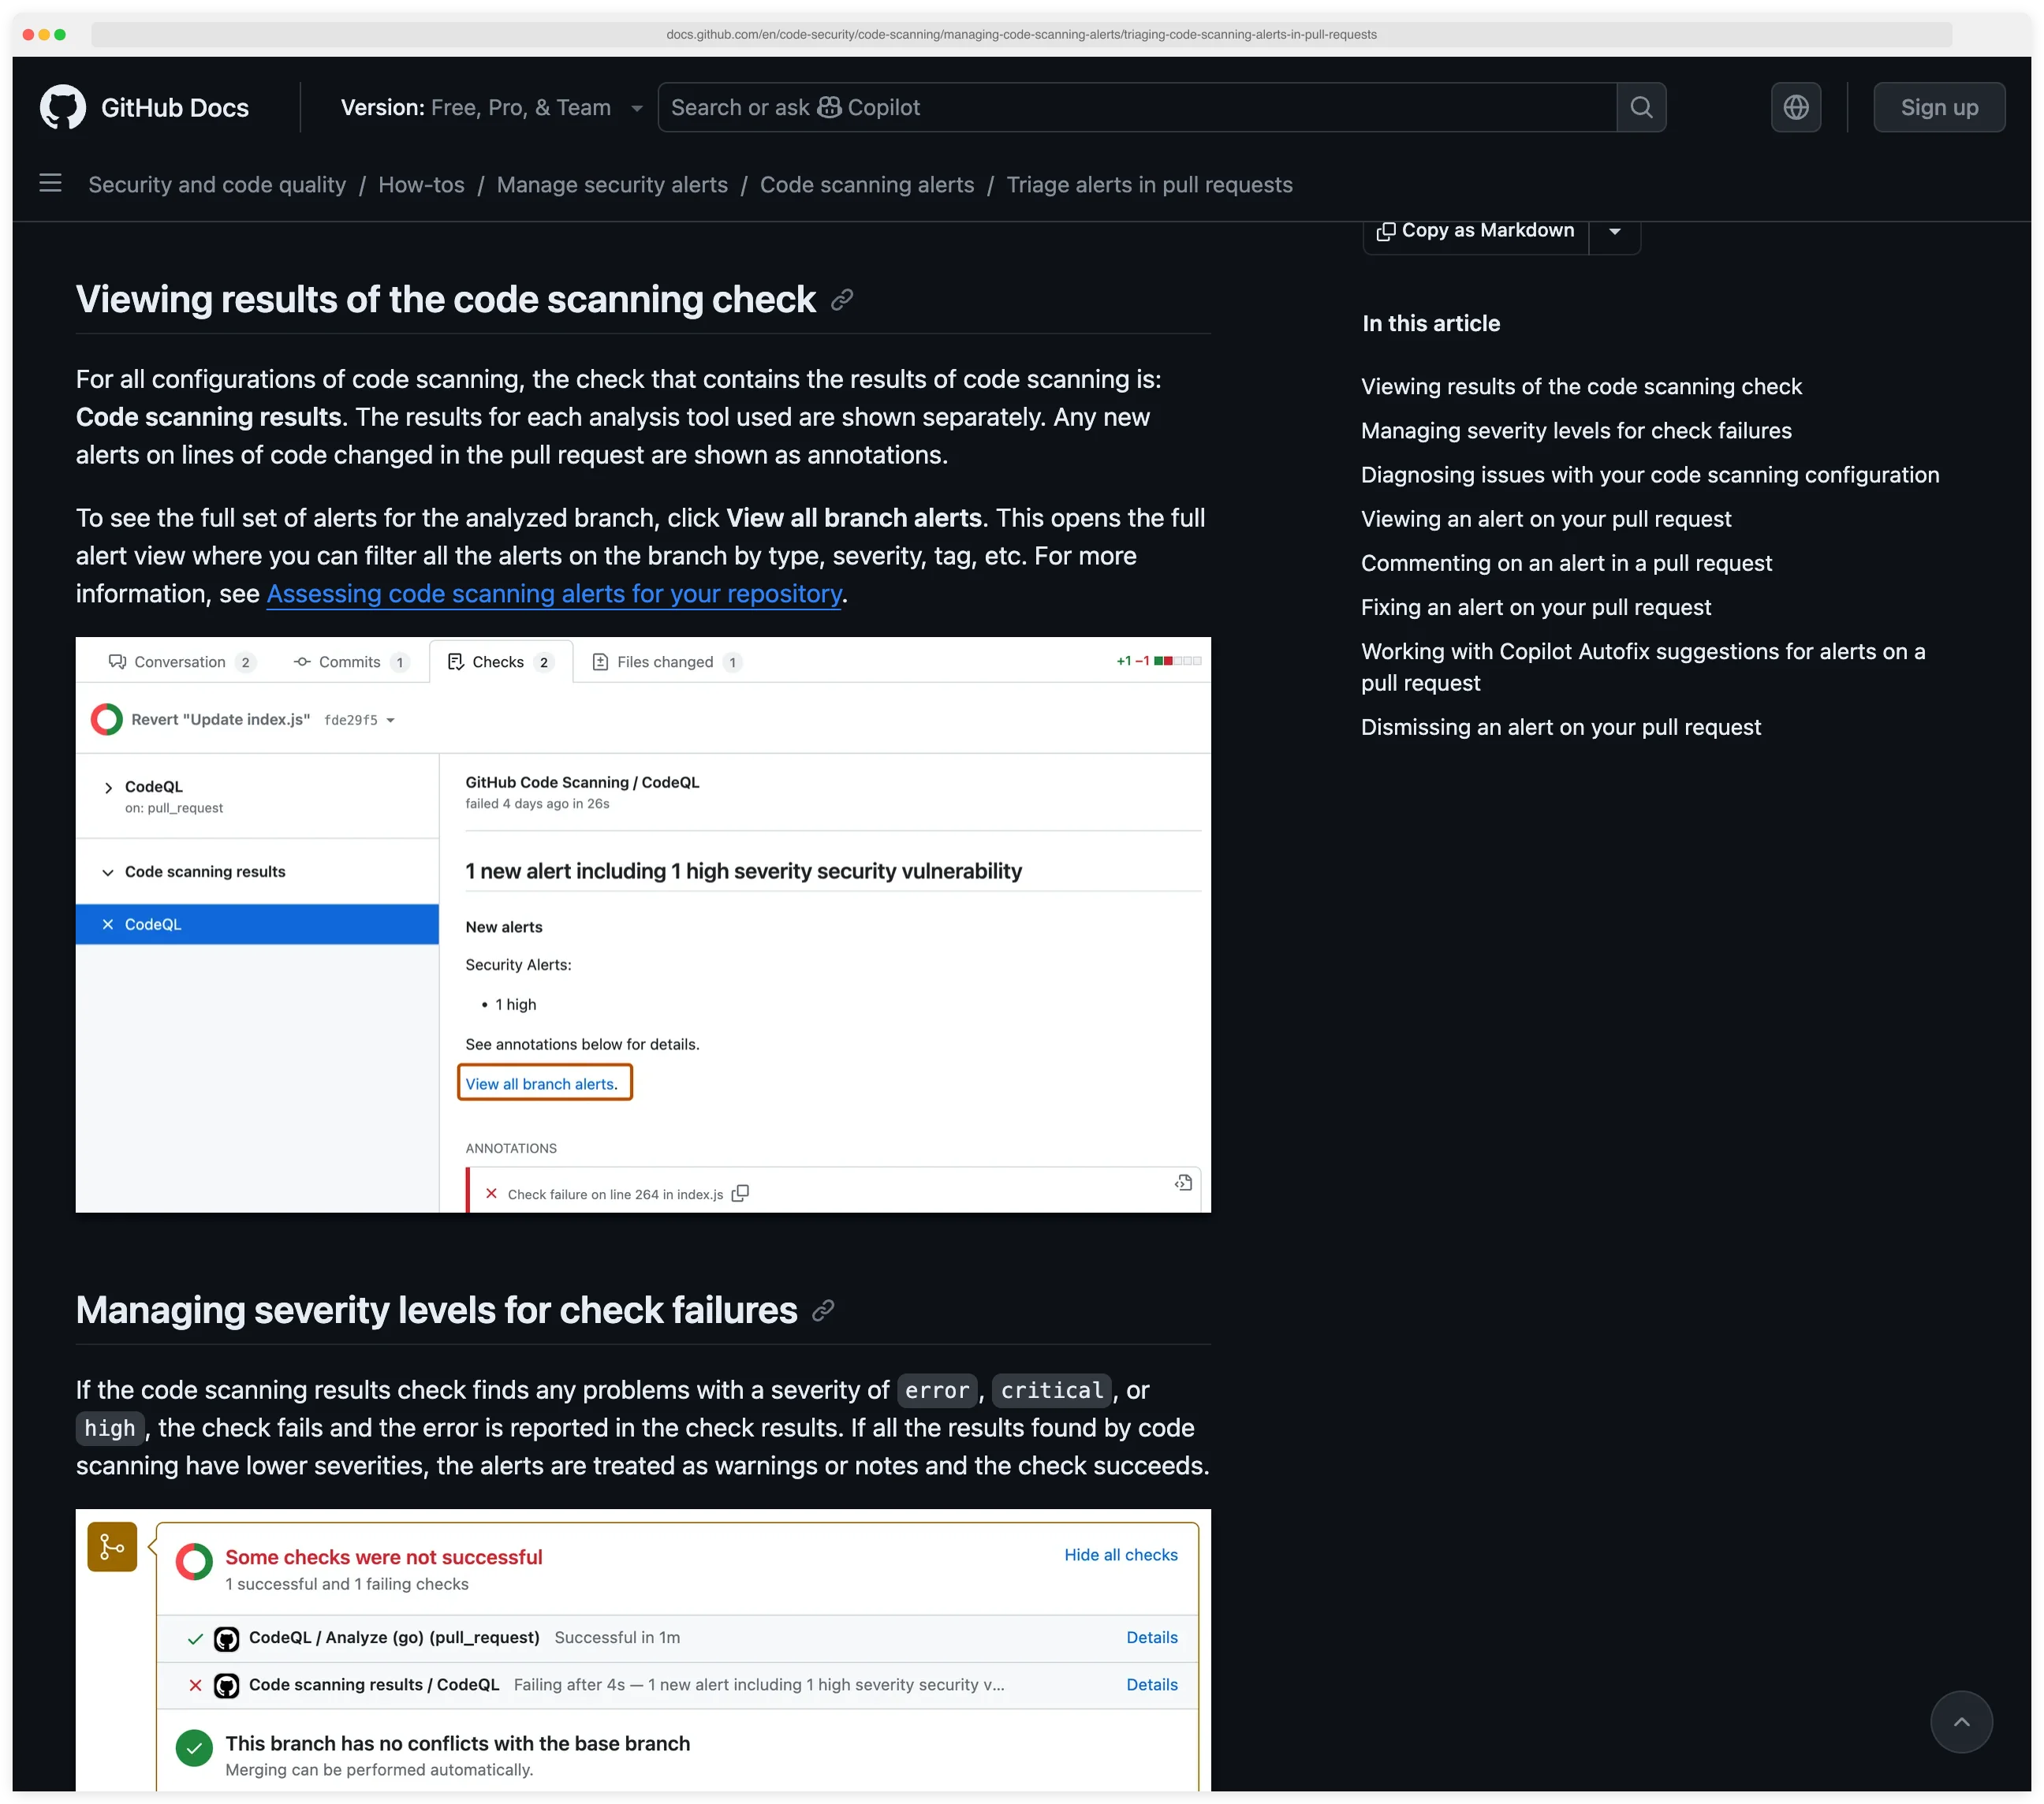Click the Copilot icon in the search bar
Viewport: 2044px width, 1804px height.
829,107
